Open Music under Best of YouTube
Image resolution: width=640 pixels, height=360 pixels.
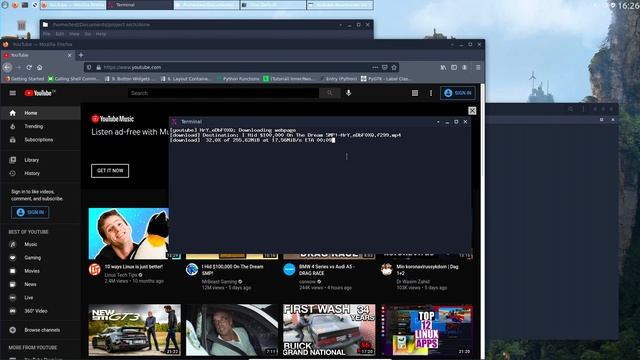coord(40,244)
